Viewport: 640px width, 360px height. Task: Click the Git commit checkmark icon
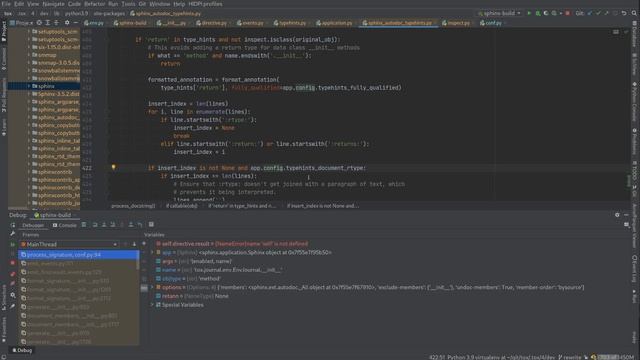[598, 13]
